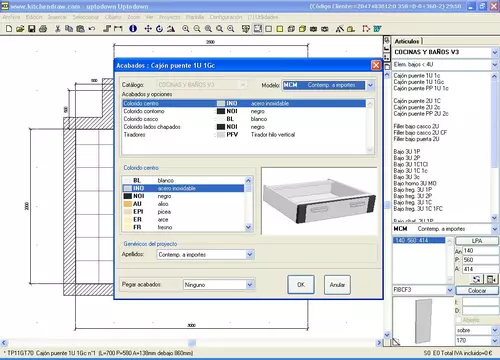Click the drawer preview image in dialog
The height and width of the screenshot is (360, 500).
[319, 201]
